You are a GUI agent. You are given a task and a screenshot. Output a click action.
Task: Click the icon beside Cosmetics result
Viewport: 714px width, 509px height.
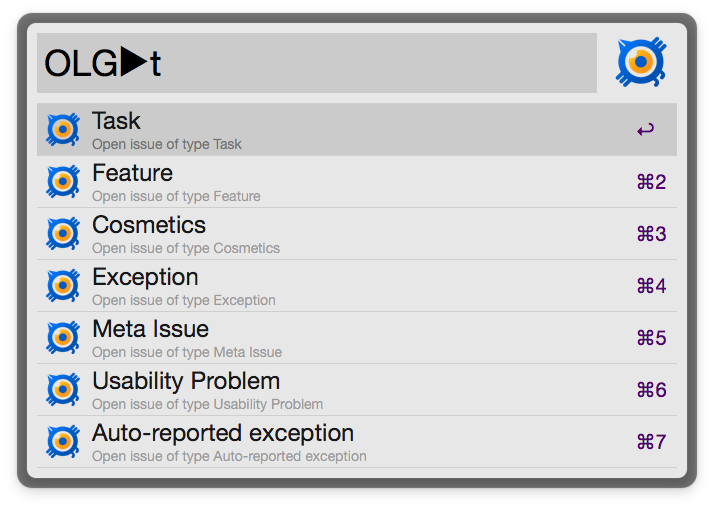[63, 234]
